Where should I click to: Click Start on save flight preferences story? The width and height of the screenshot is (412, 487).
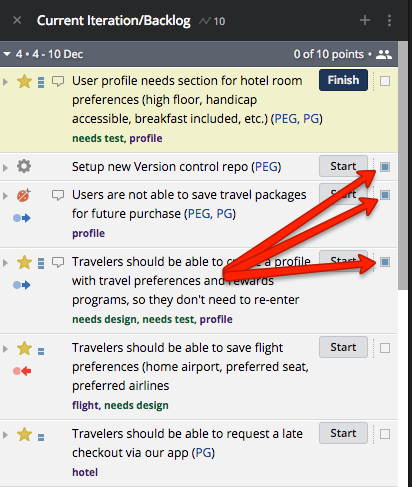pos(343,347)
